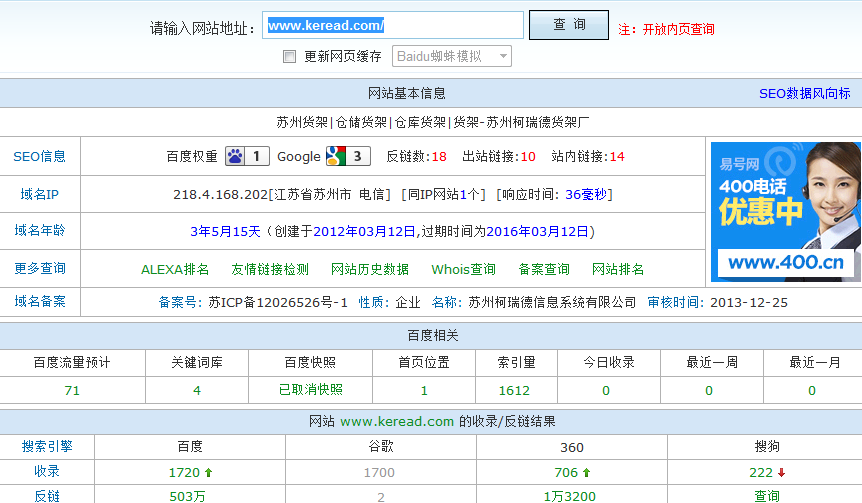862x503 pixels.
Task: Click the green up arrow beside 1720
Action: click(x=208, y=472)
